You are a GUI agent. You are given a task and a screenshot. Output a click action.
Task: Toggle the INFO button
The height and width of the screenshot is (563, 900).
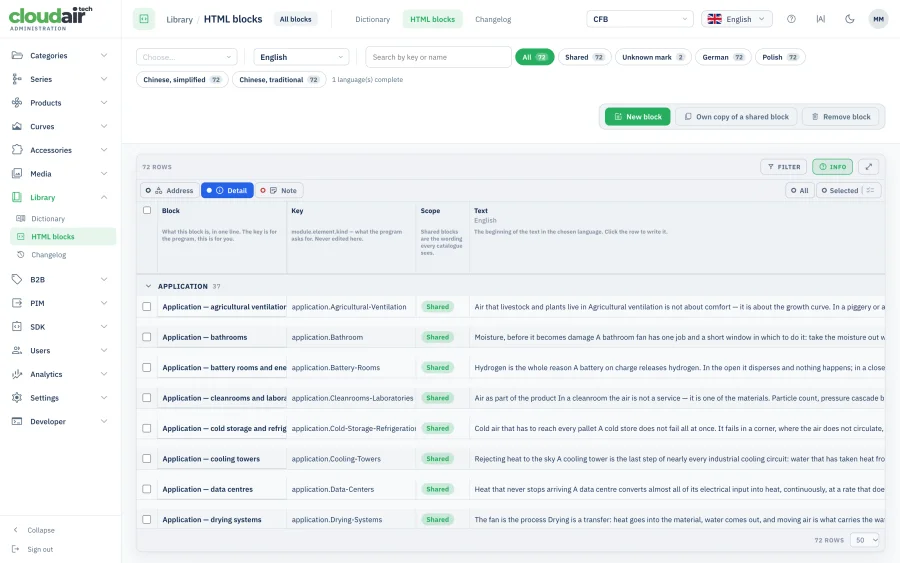(x=832, y=167)
